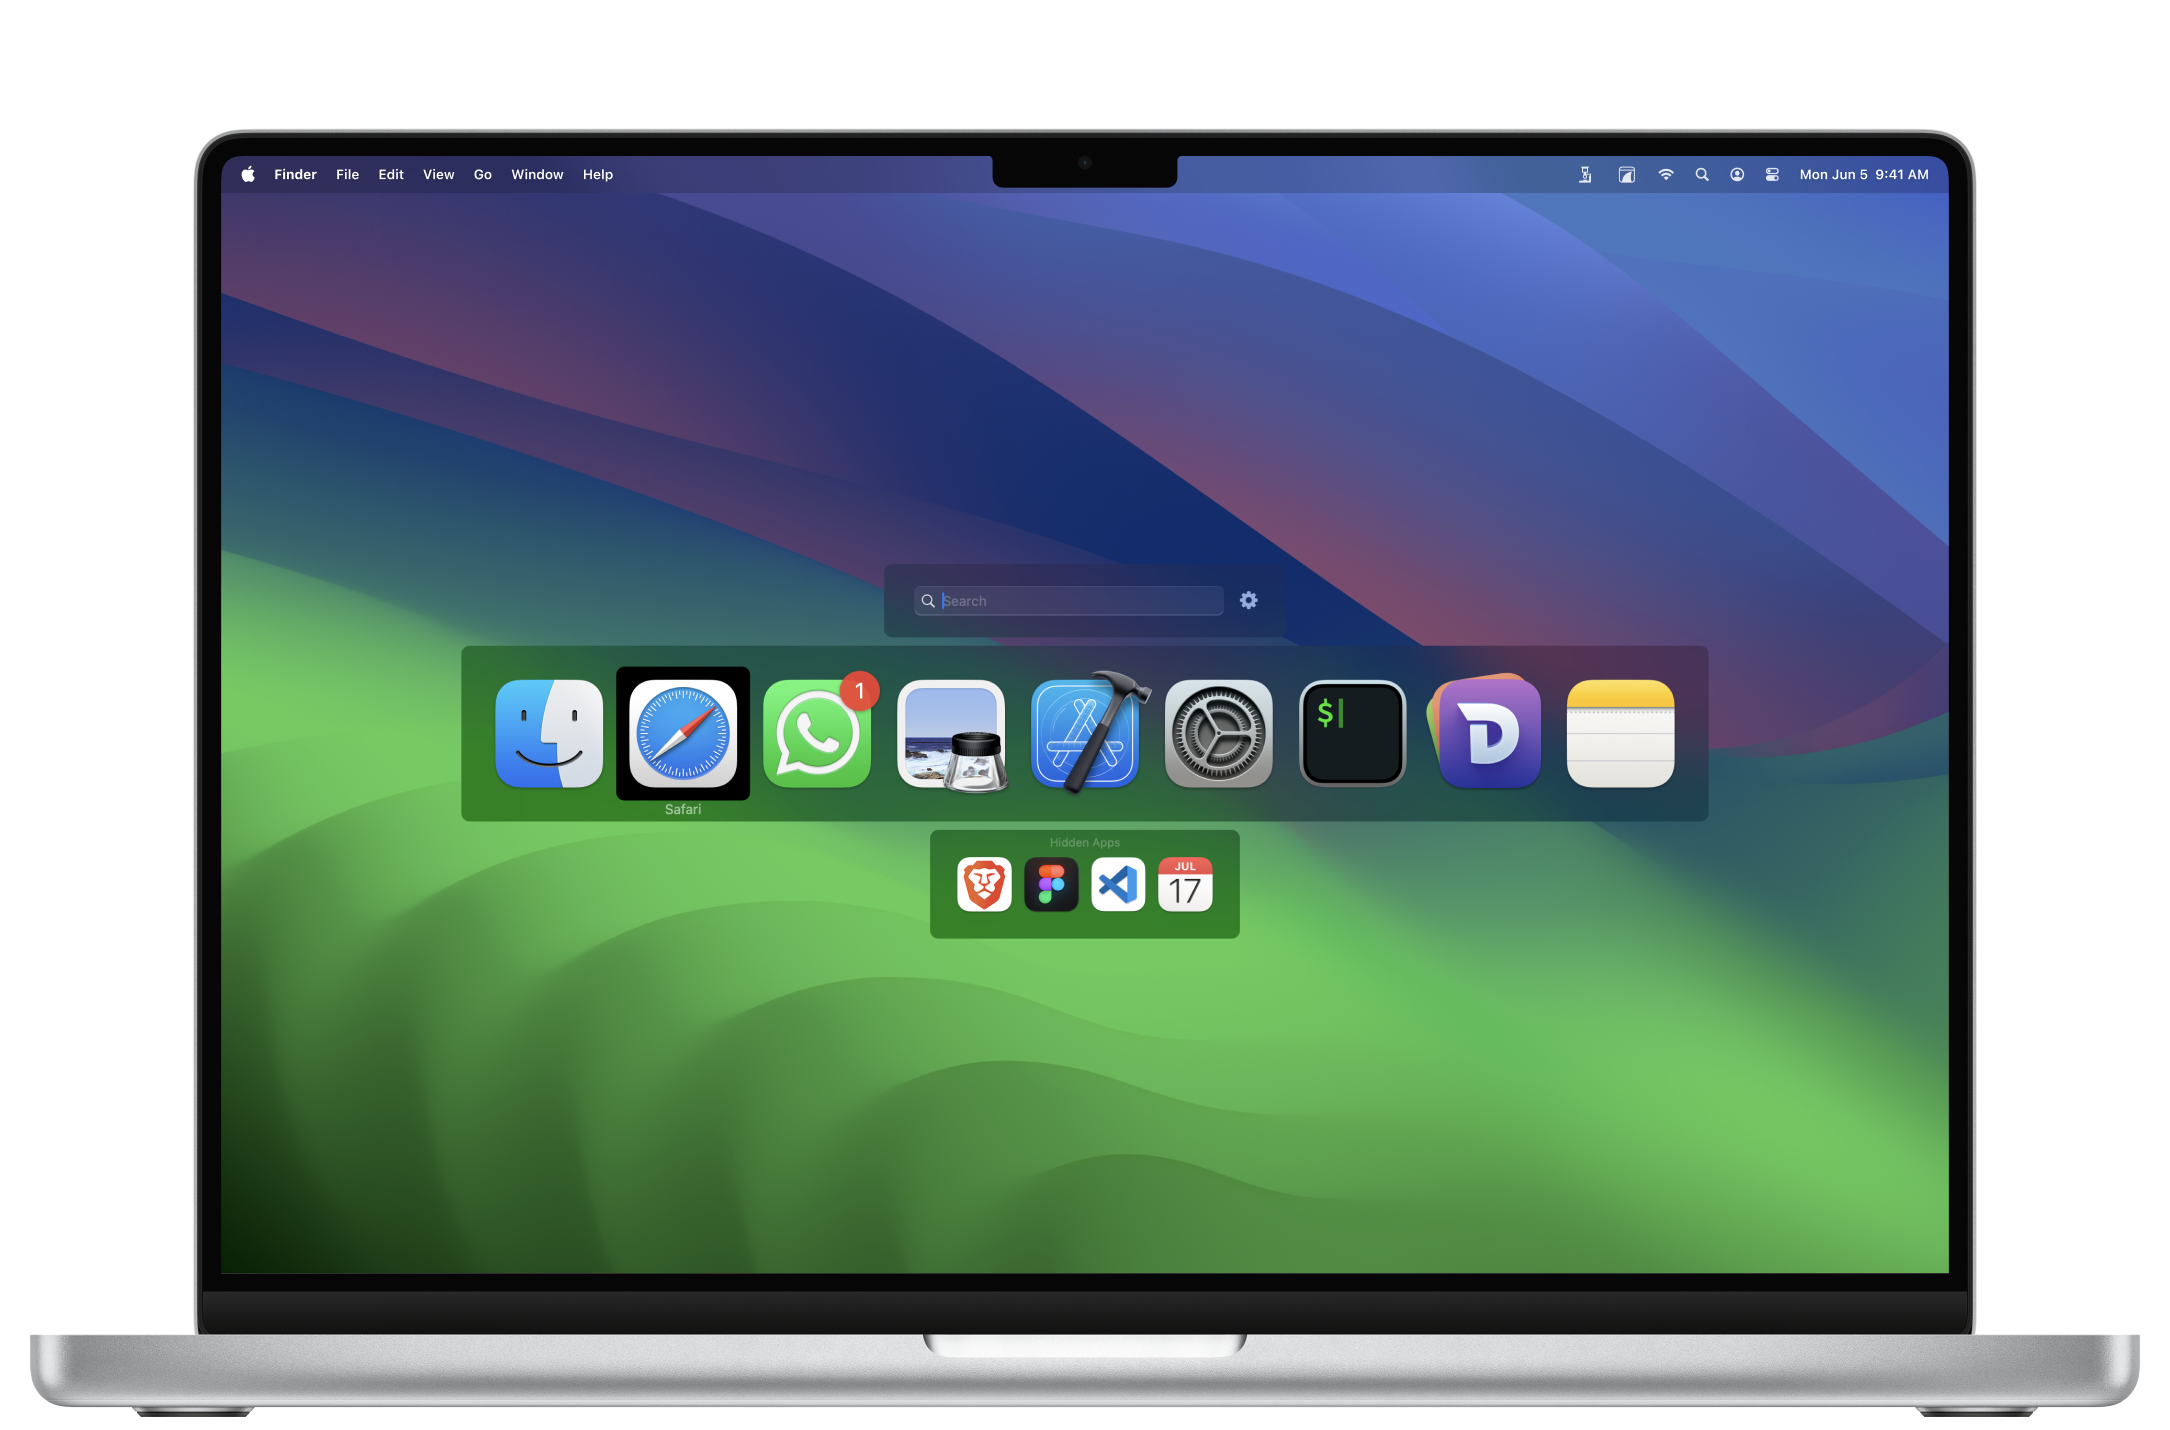
Task: Open the File menu
Action: (347, 174)
